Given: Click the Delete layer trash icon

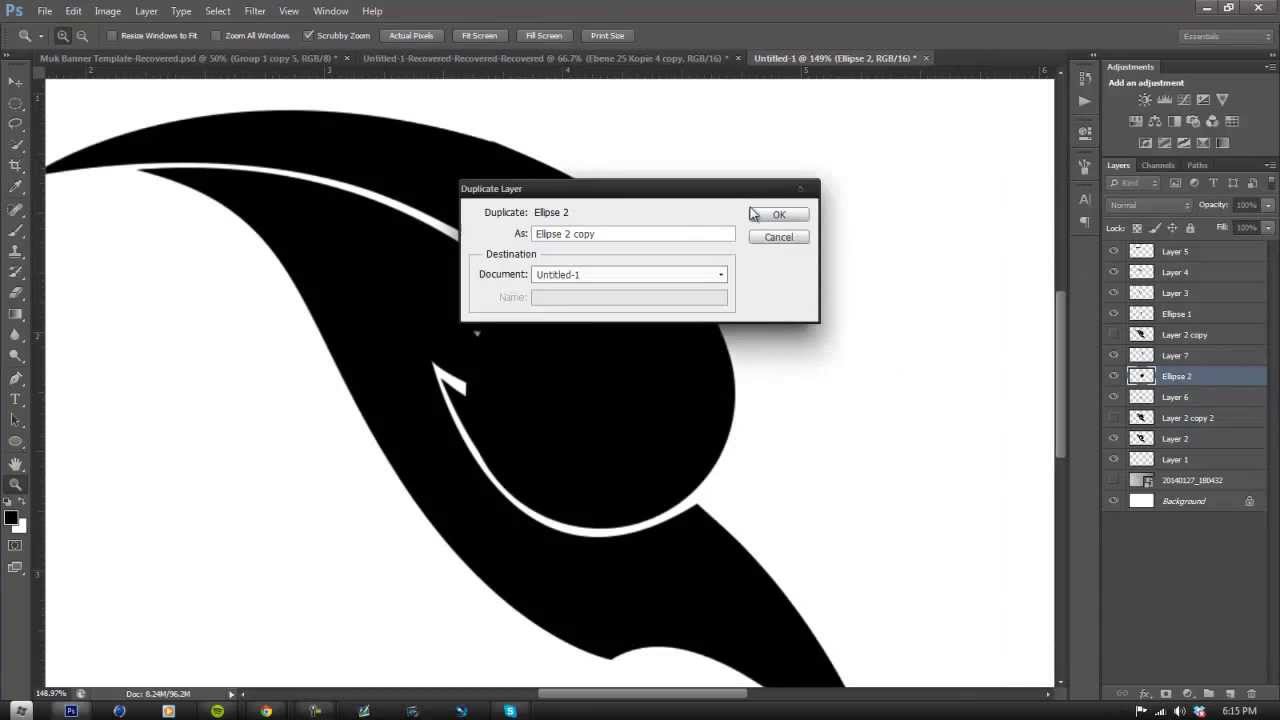Looking at the screenshot, I should tap(1251, 693).
